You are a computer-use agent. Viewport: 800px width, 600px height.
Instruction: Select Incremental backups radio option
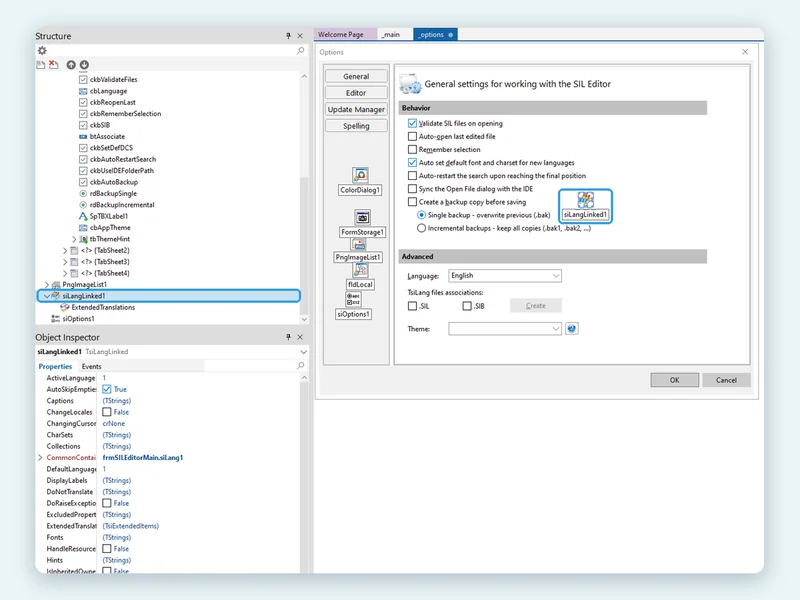coord(421,228)
